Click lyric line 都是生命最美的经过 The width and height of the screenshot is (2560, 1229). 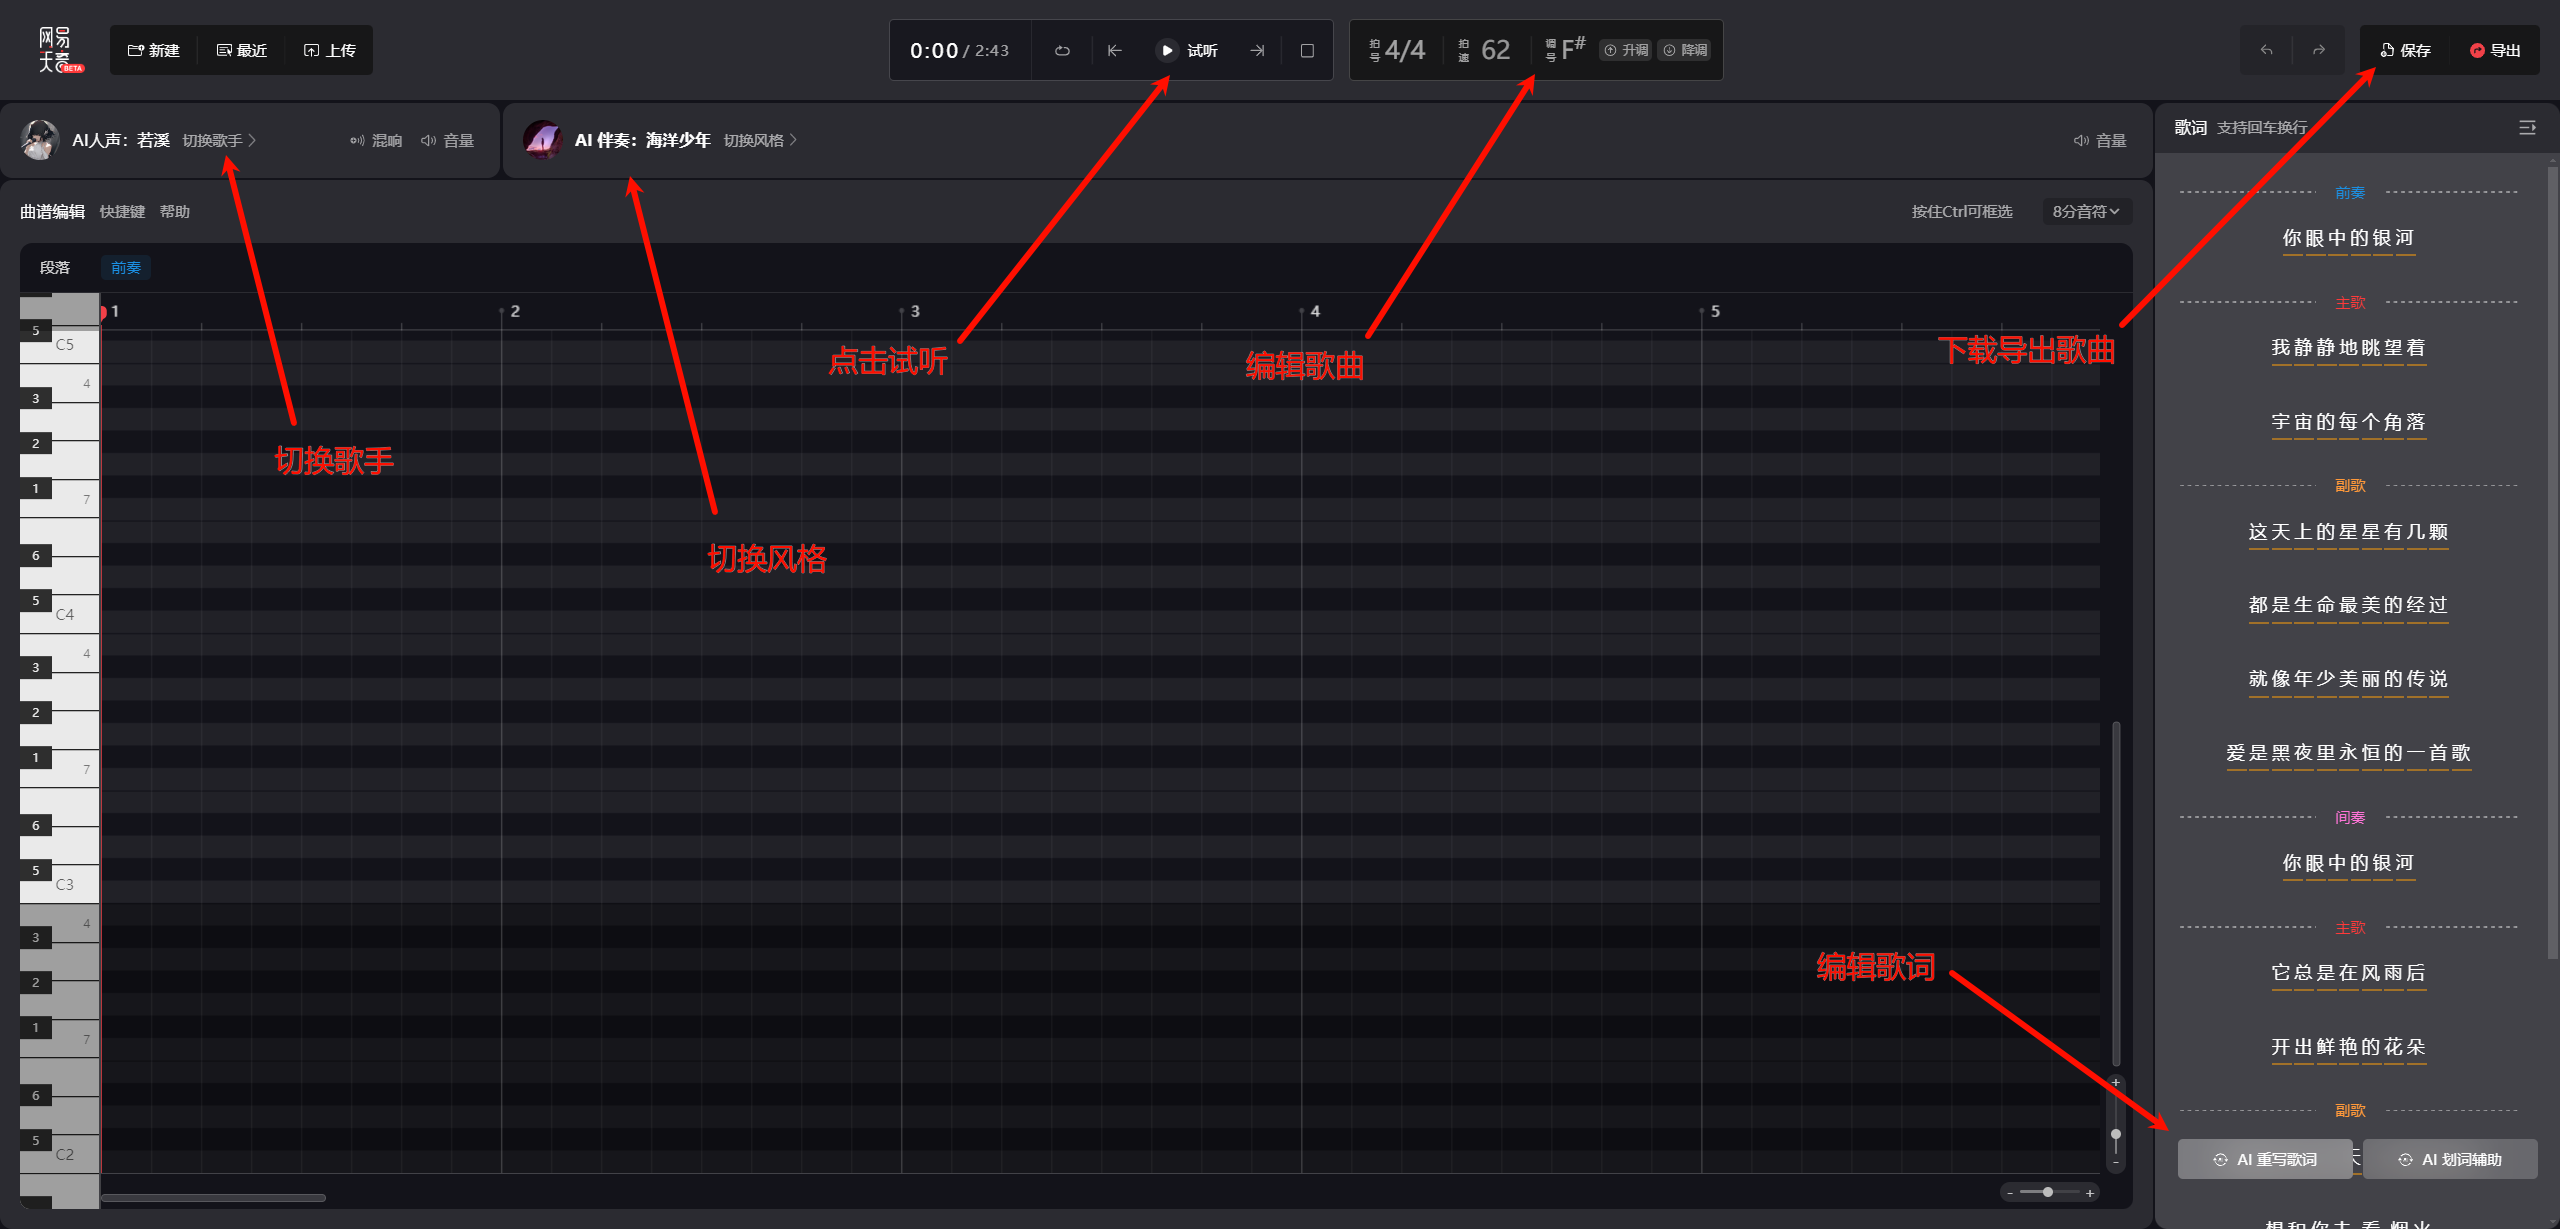click(2349, 605)
